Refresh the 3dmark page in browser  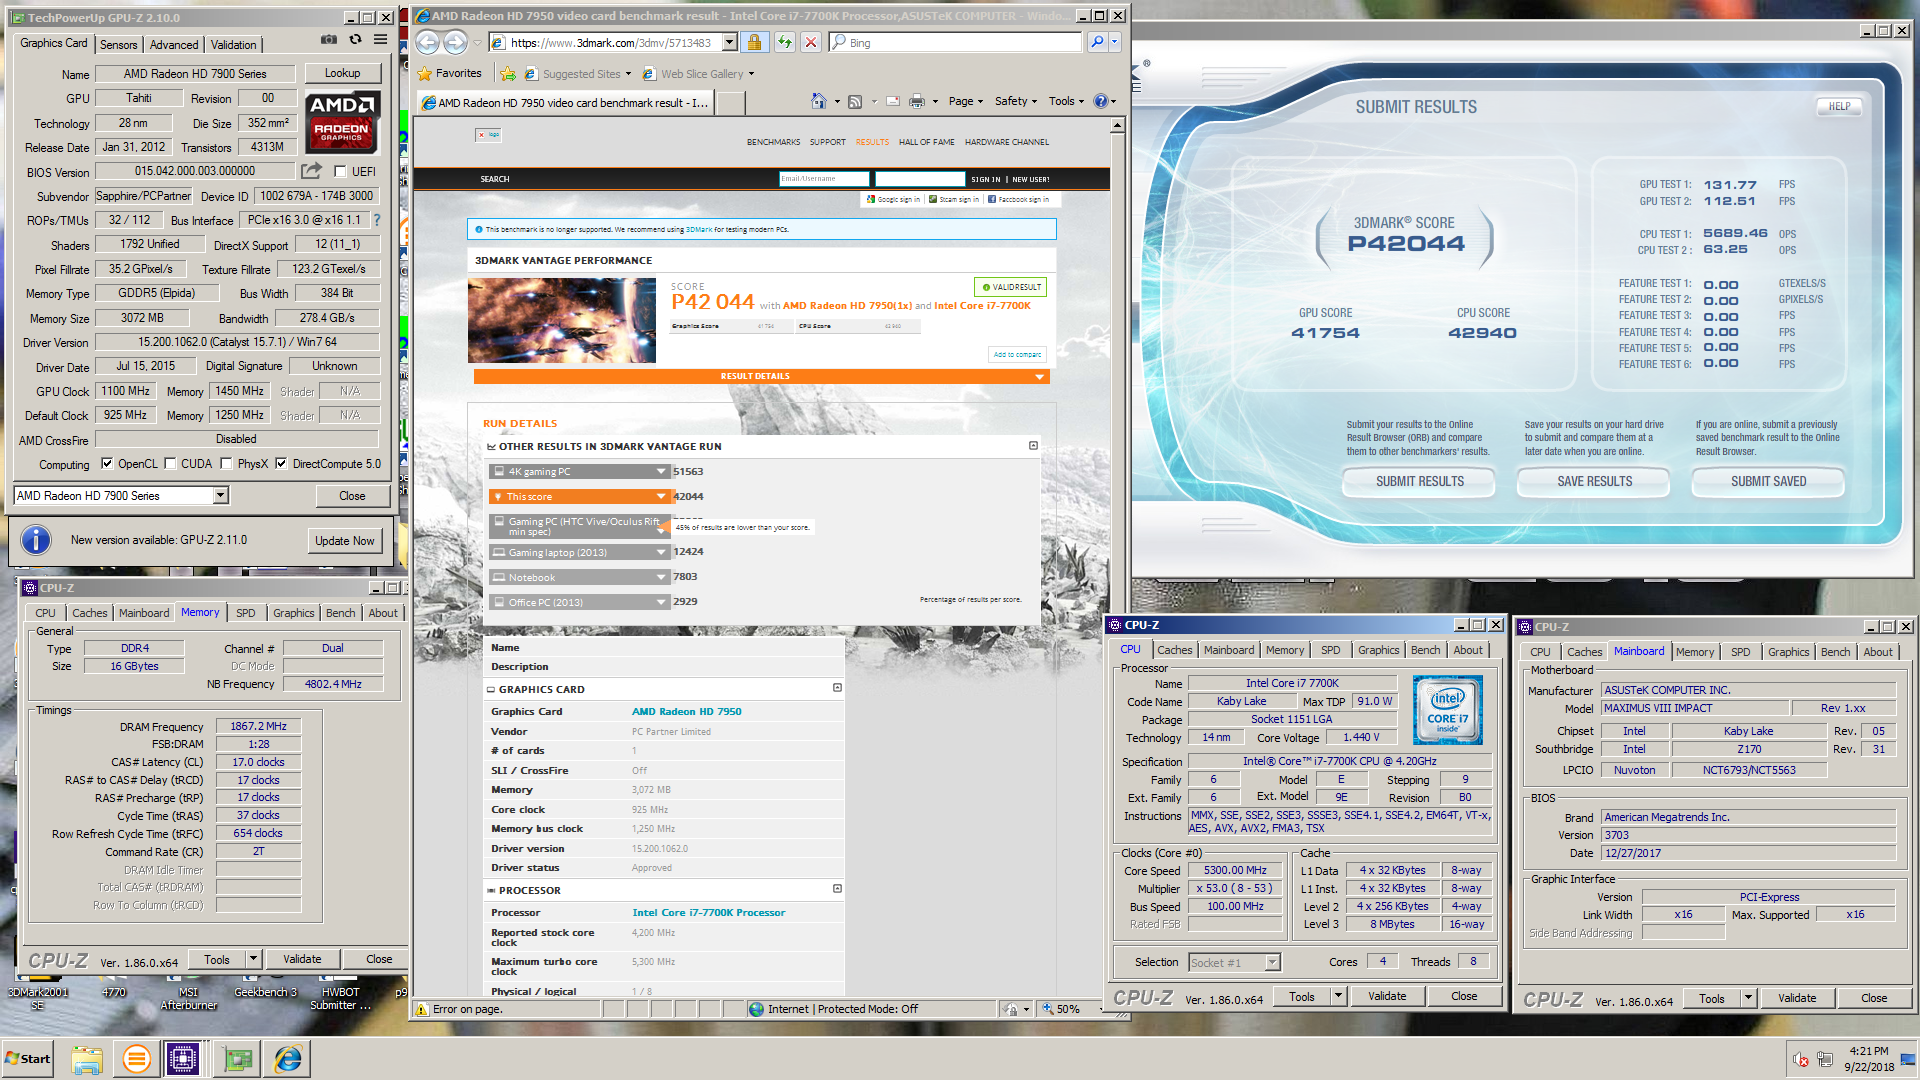click(785, 42)
